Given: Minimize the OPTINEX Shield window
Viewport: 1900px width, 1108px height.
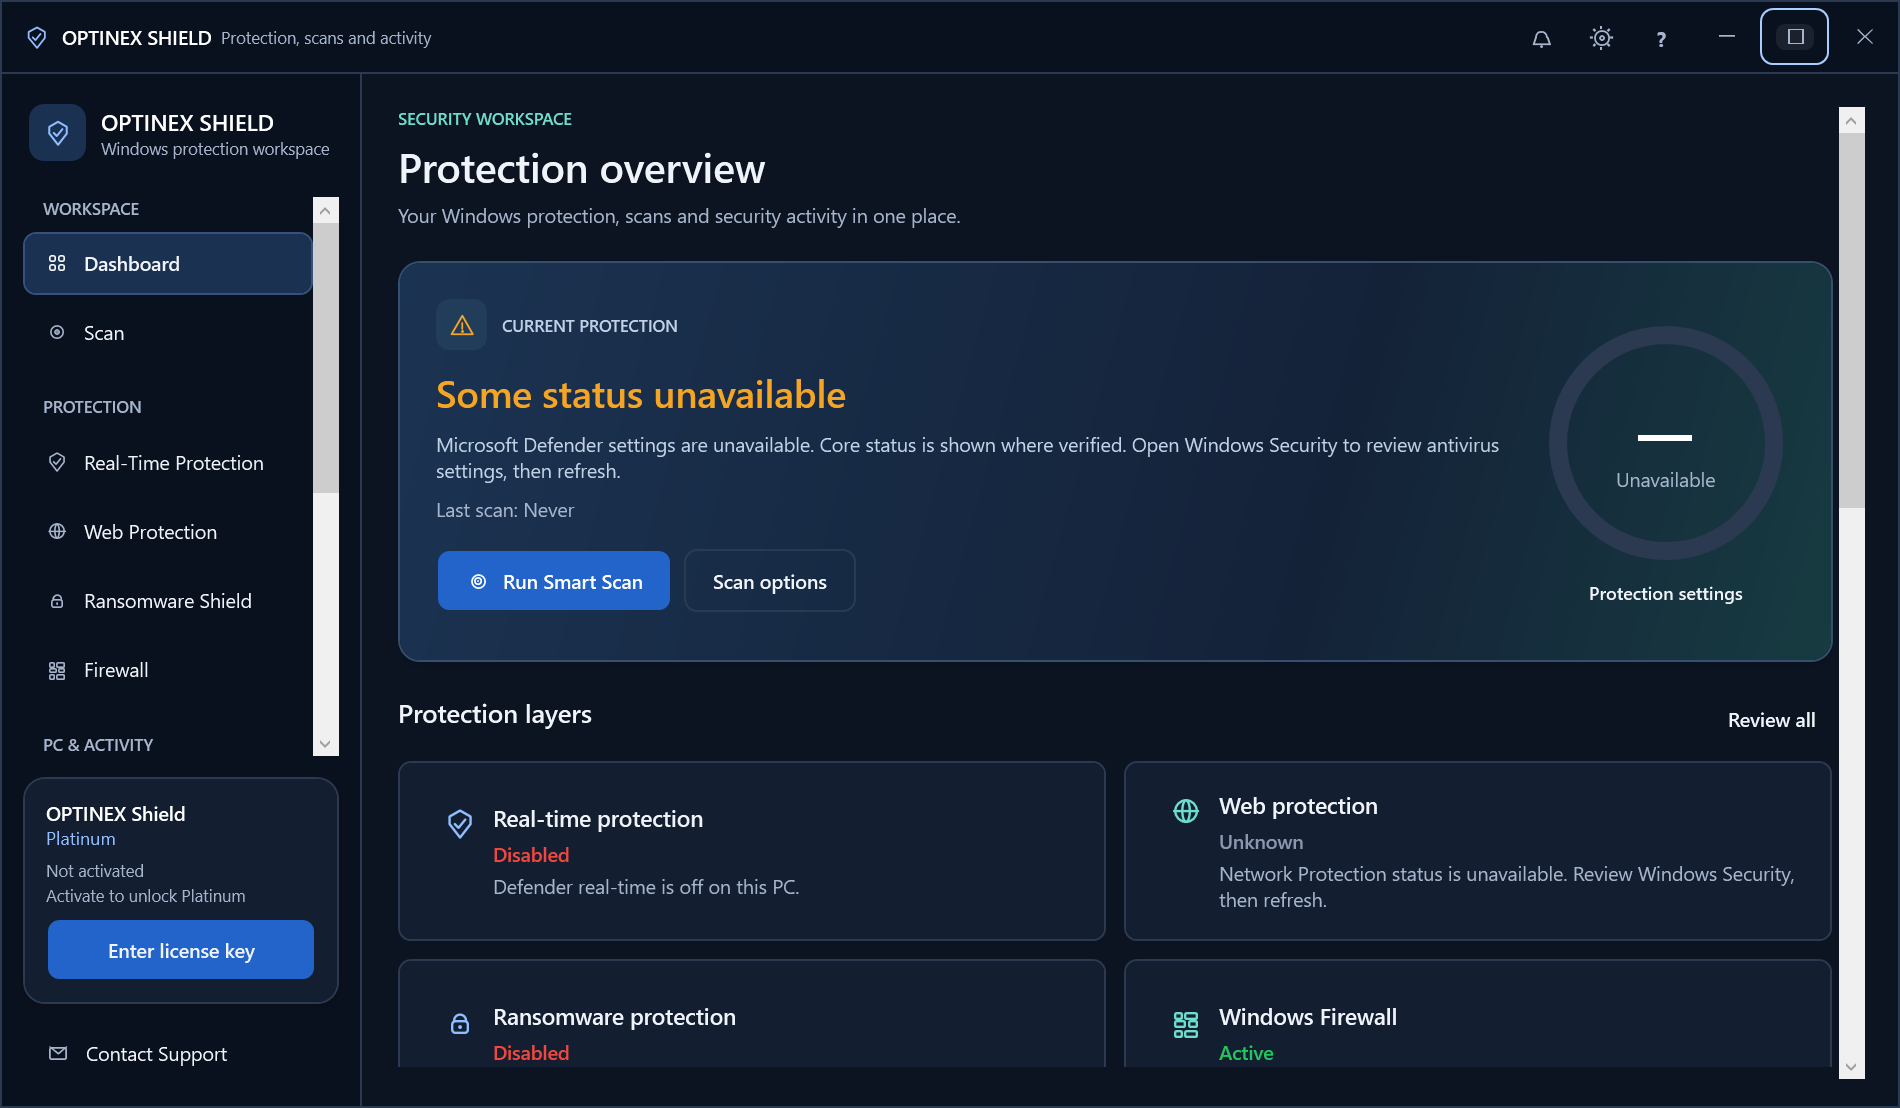Looking at the screenshot, I should pyautogui.click(x=1727, y=37).
